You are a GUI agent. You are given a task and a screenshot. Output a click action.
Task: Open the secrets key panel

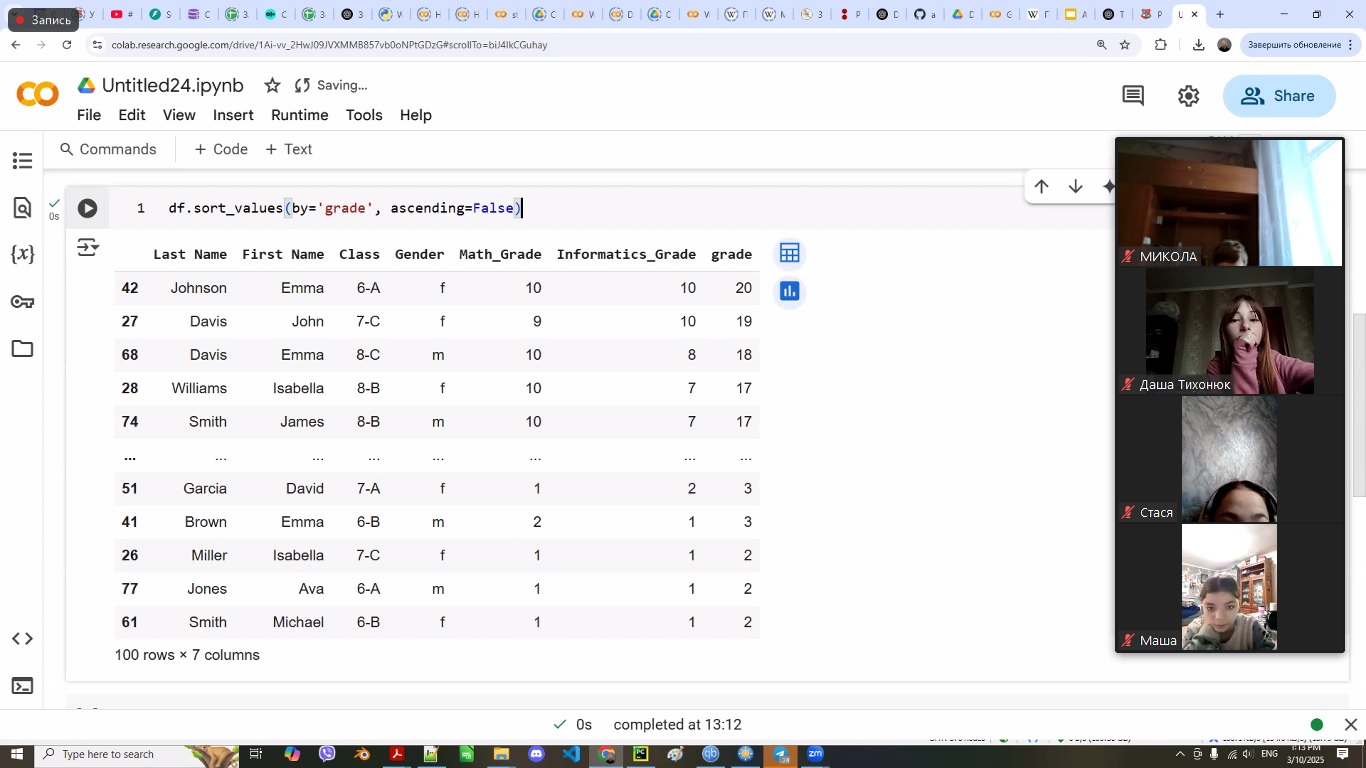[22, 302]
